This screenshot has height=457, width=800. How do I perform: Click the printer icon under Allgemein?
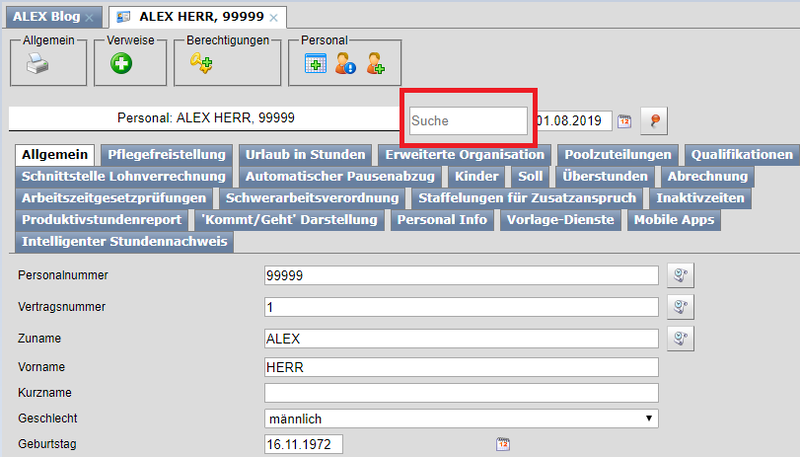pyautogui.click(x=37, y=65)
